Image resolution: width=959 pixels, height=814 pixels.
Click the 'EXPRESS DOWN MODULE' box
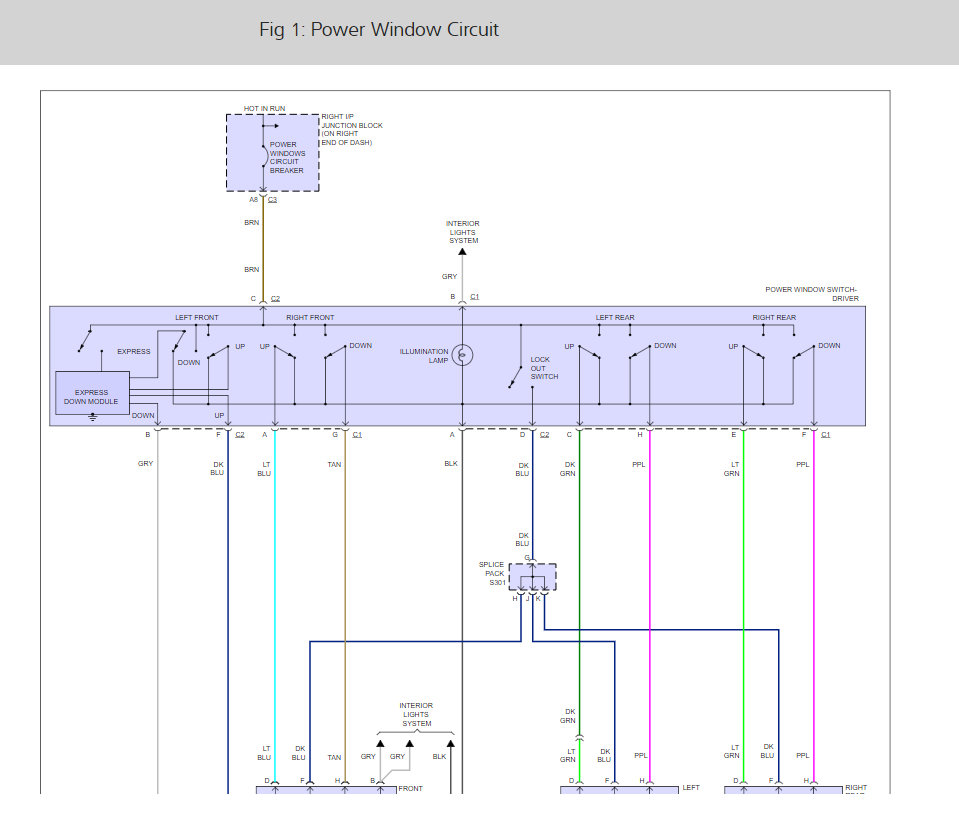[92, 393]
